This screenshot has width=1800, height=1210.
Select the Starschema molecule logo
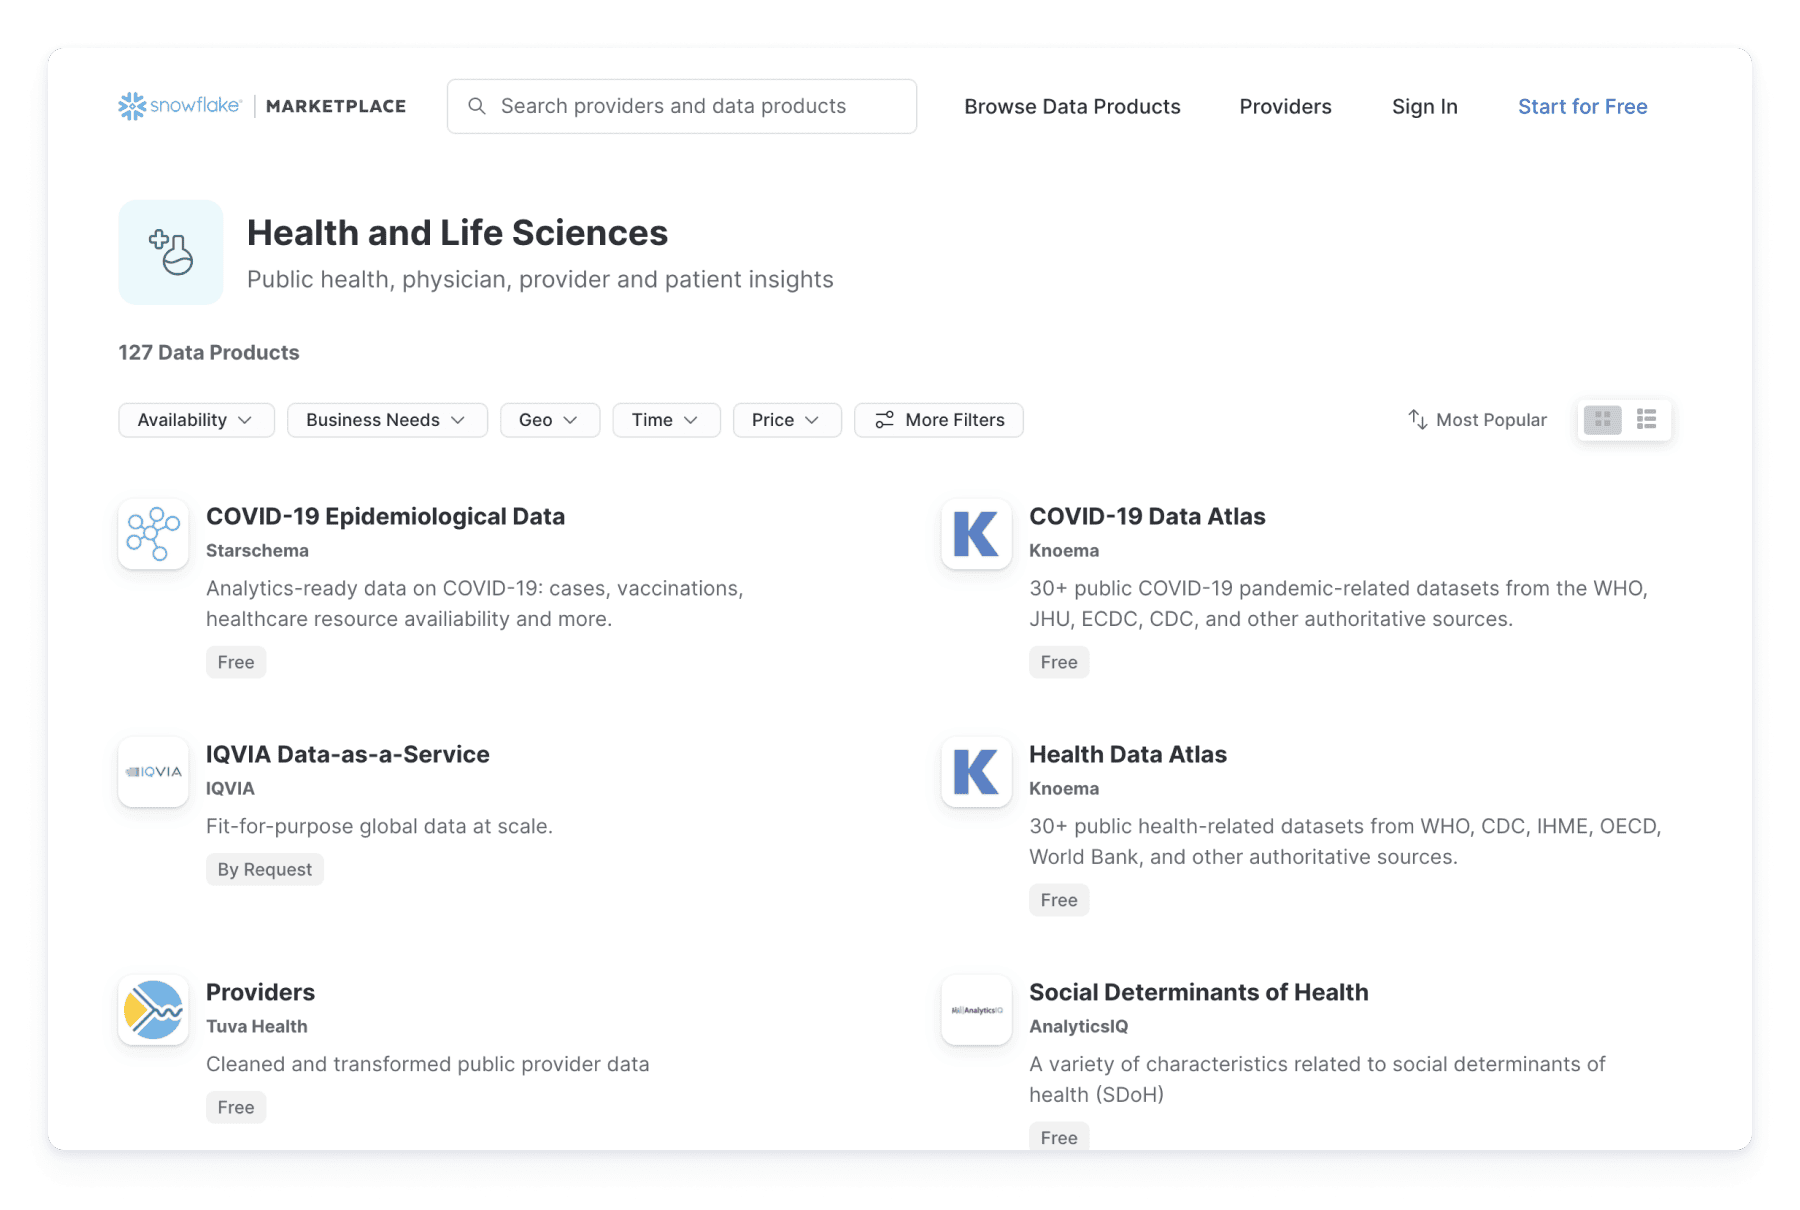coord(152,534)
